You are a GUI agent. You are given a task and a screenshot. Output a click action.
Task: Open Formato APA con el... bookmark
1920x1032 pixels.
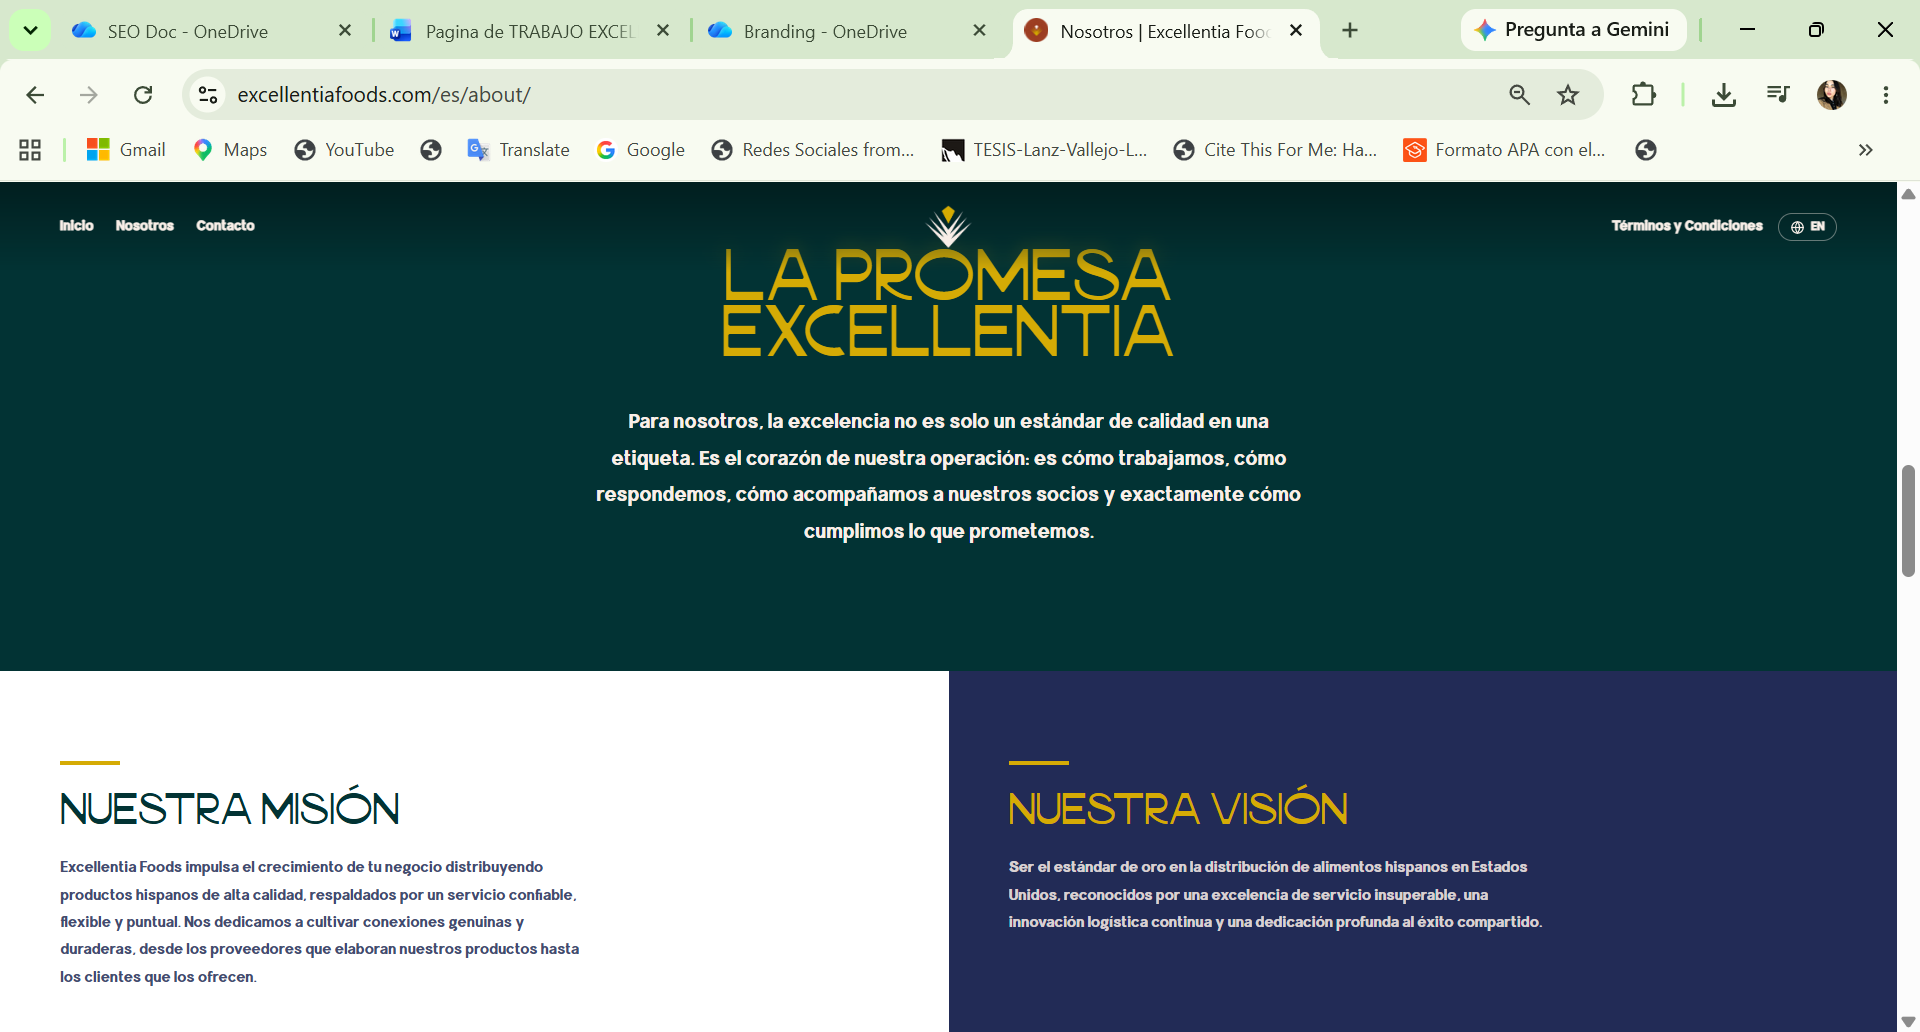tap(1504, 150)
